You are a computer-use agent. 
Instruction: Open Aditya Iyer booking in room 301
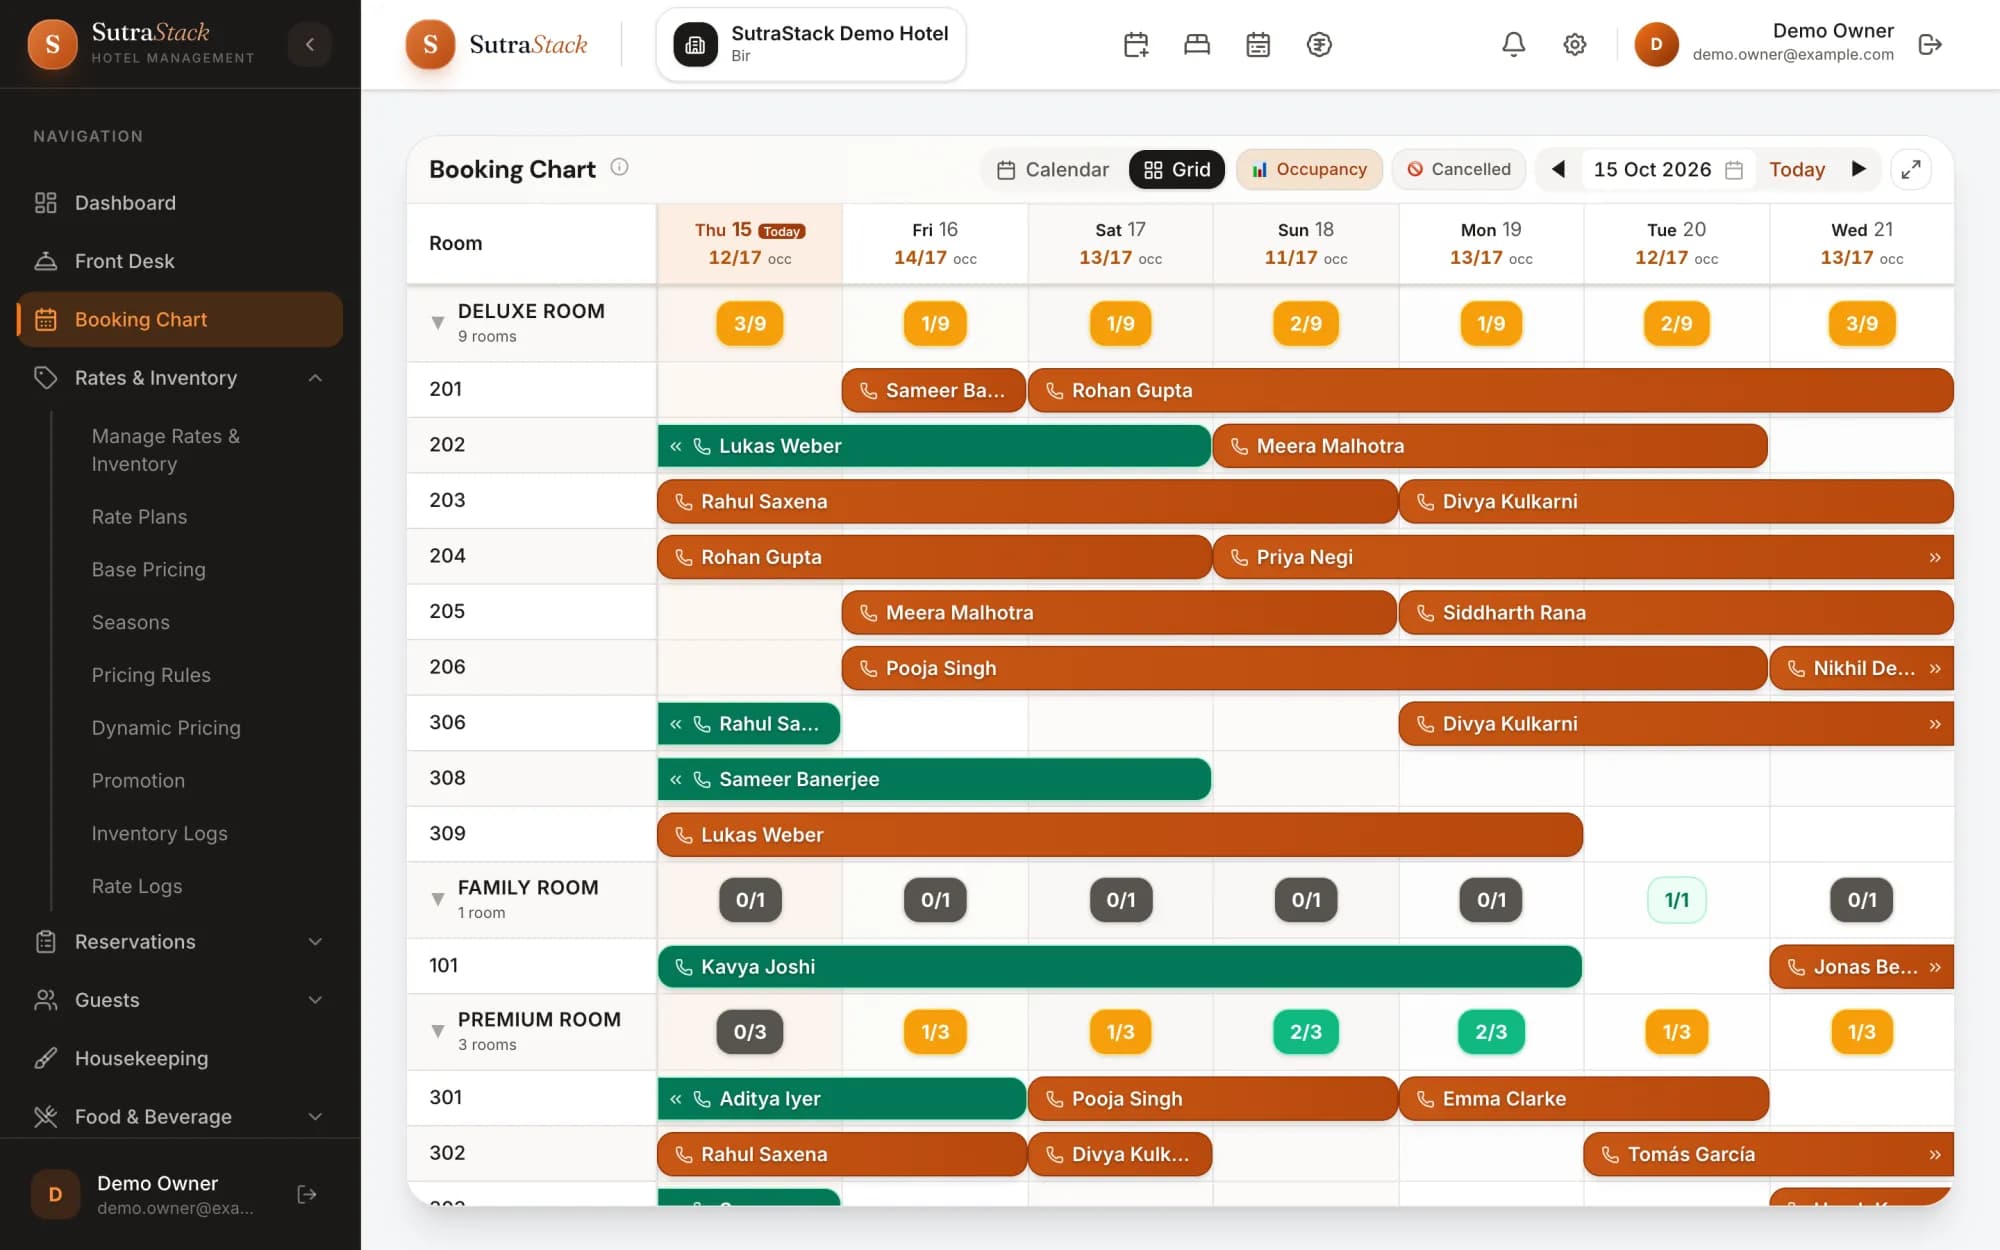(842, 1099)
